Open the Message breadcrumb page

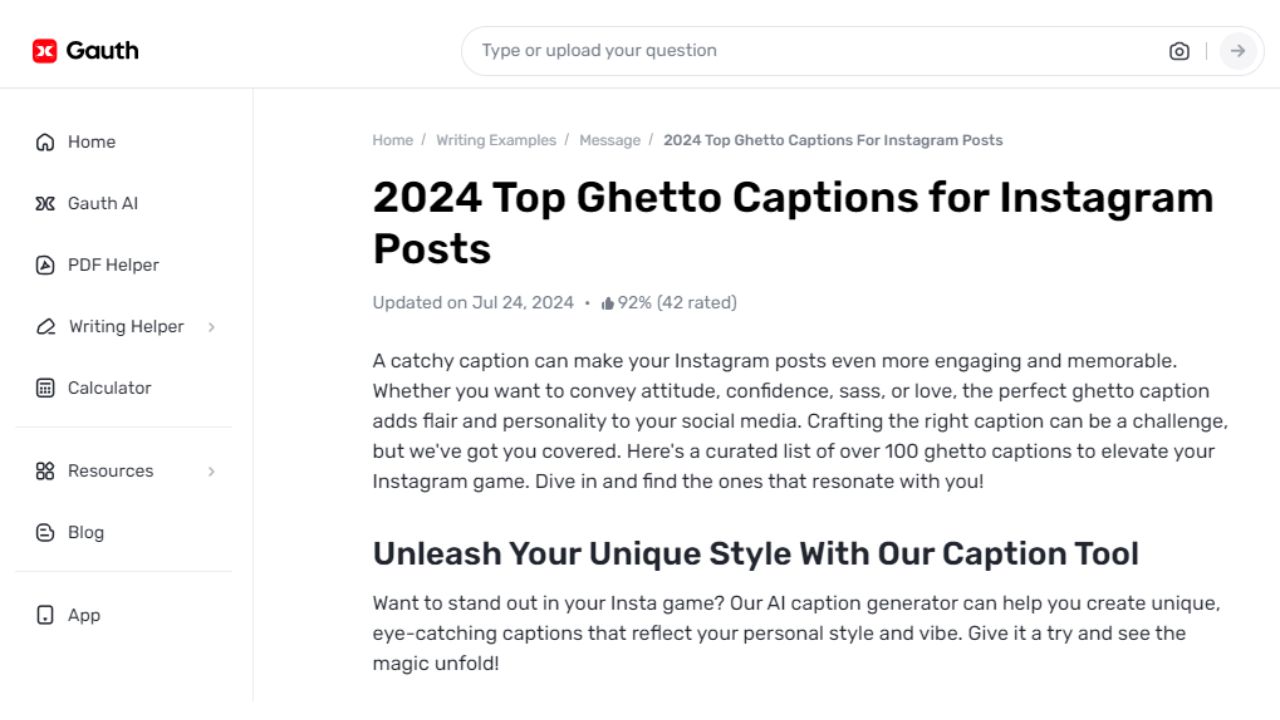click(610, 140)
